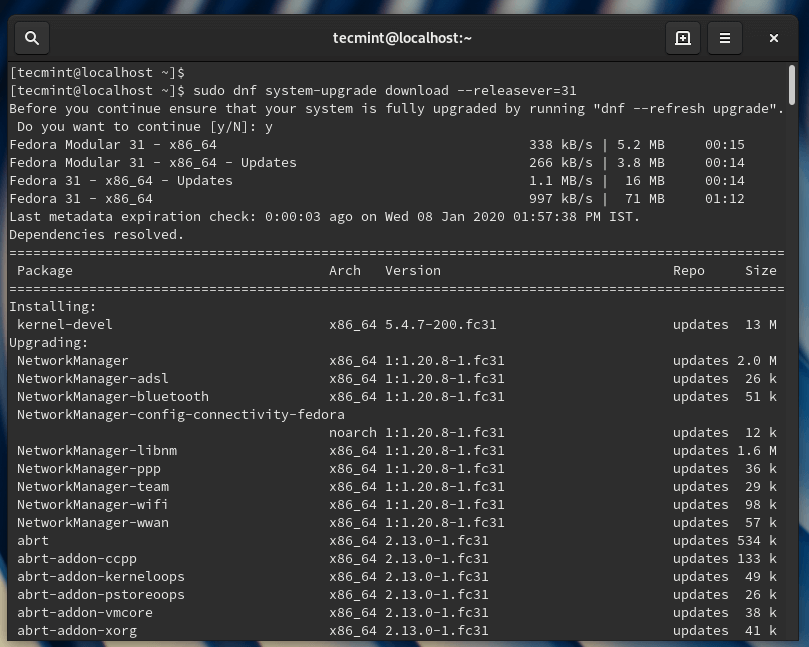Select NetworkManager-config-connectivity-fedora package name
Viewport: 809px width, 647px height.
point(181,415)
